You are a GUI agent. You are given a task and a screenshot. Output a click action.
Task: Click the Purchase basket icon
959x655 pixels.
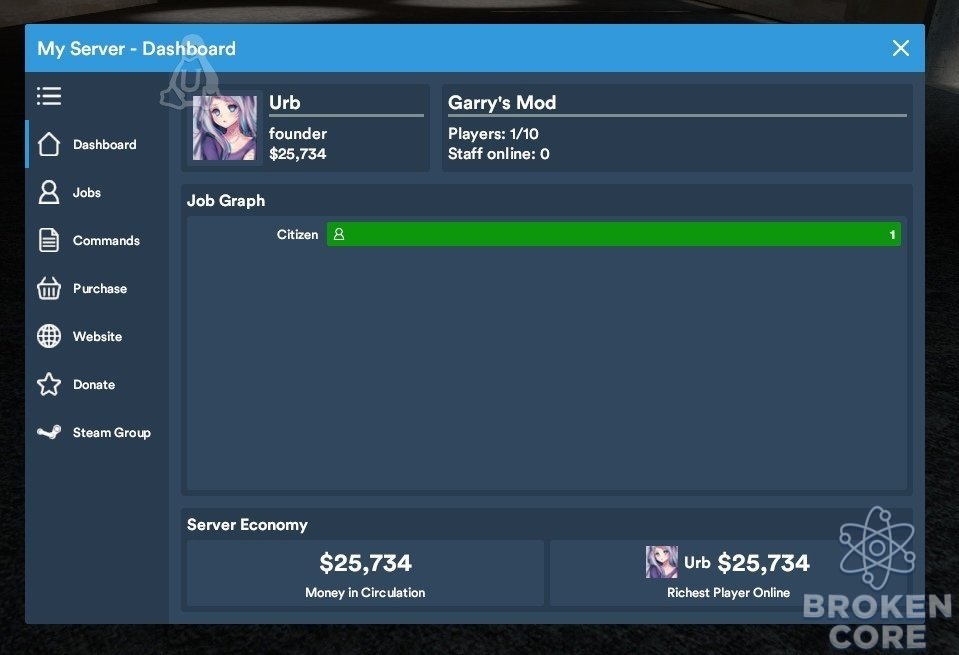tap(49, 288)
